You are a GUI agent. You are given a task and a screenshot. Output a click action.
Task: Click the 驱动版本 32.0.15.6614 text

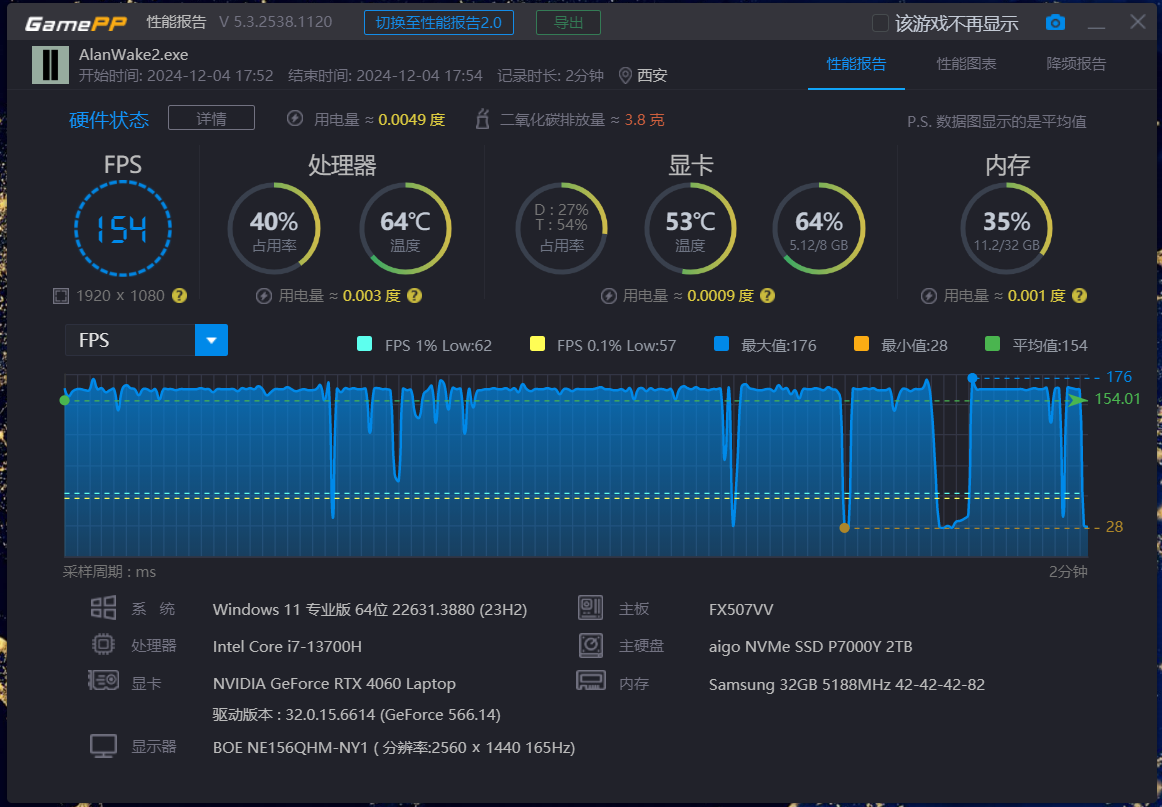tap(356, 714)
